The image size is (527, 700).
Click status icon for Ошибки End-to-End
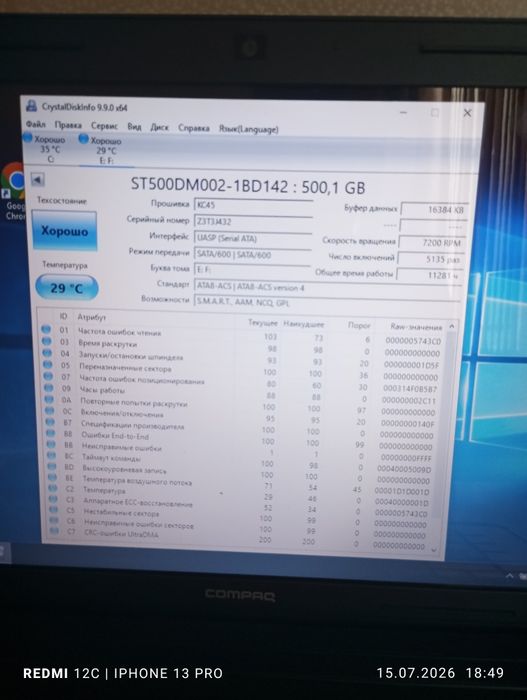(50, 433)
